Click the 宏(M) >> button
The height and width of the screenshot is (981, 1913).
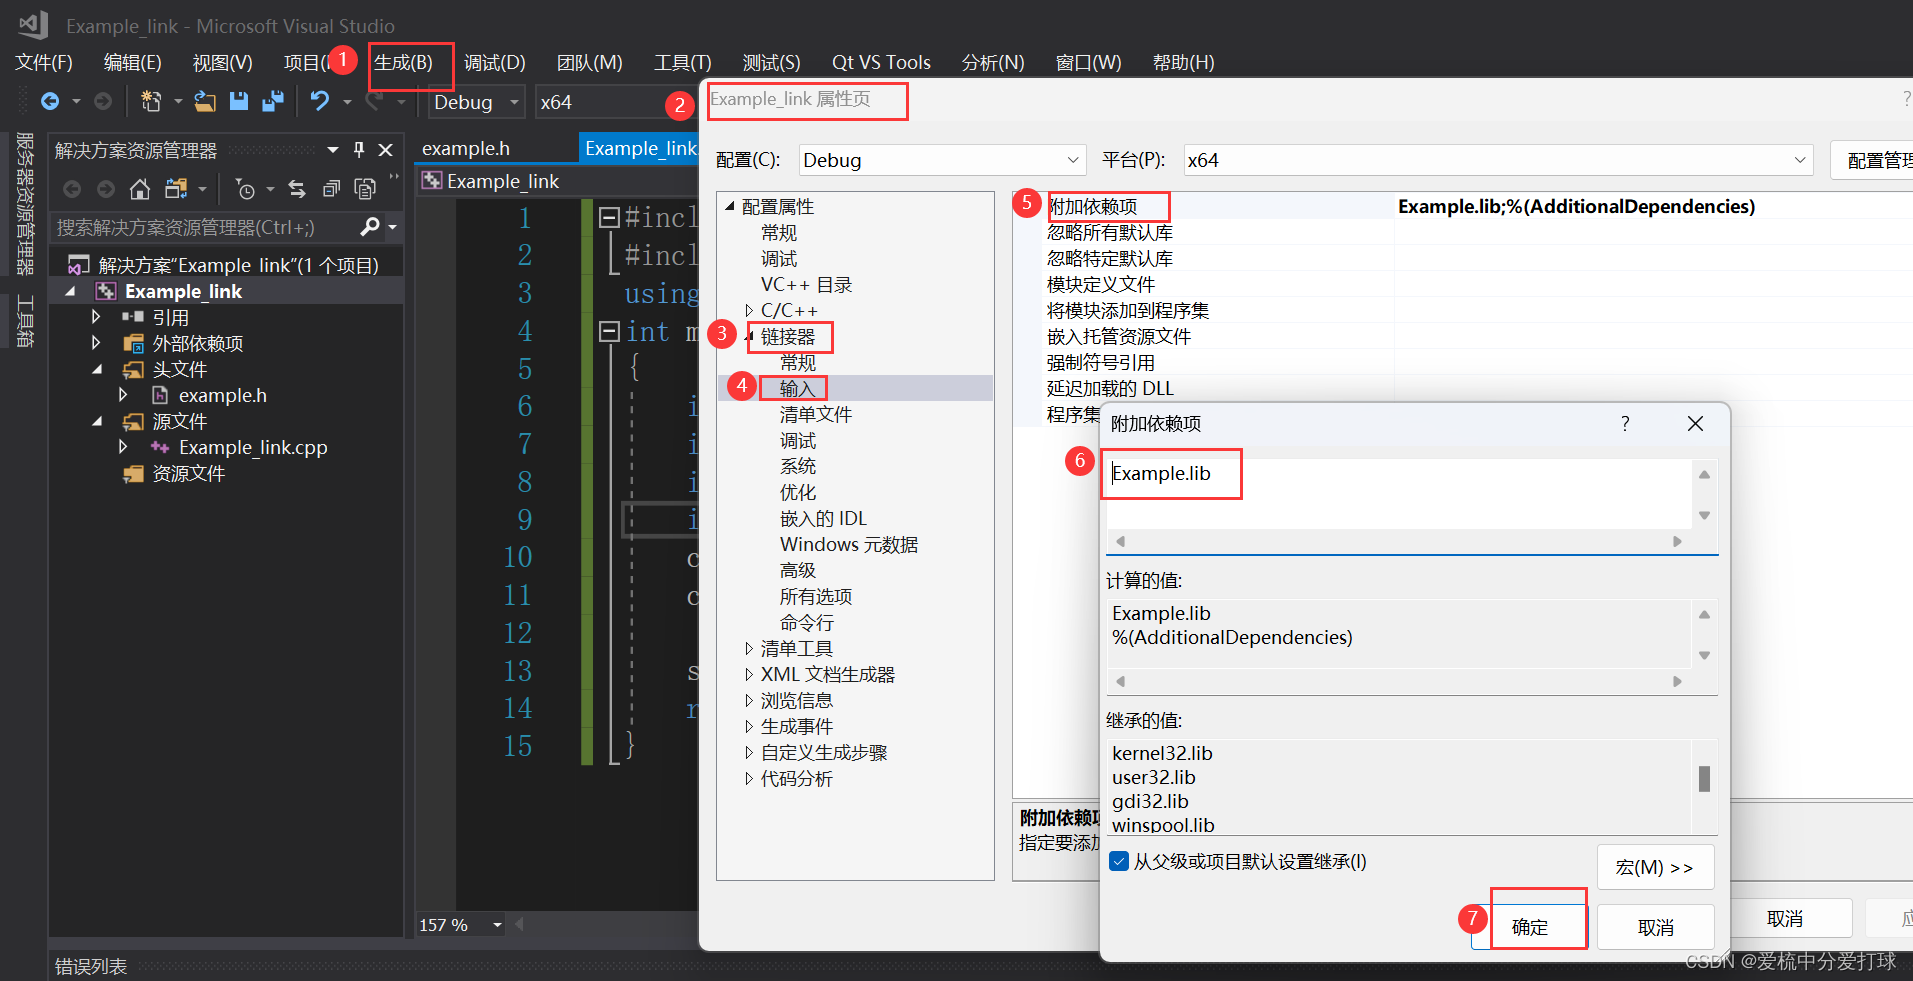[x=1655, y=867]
